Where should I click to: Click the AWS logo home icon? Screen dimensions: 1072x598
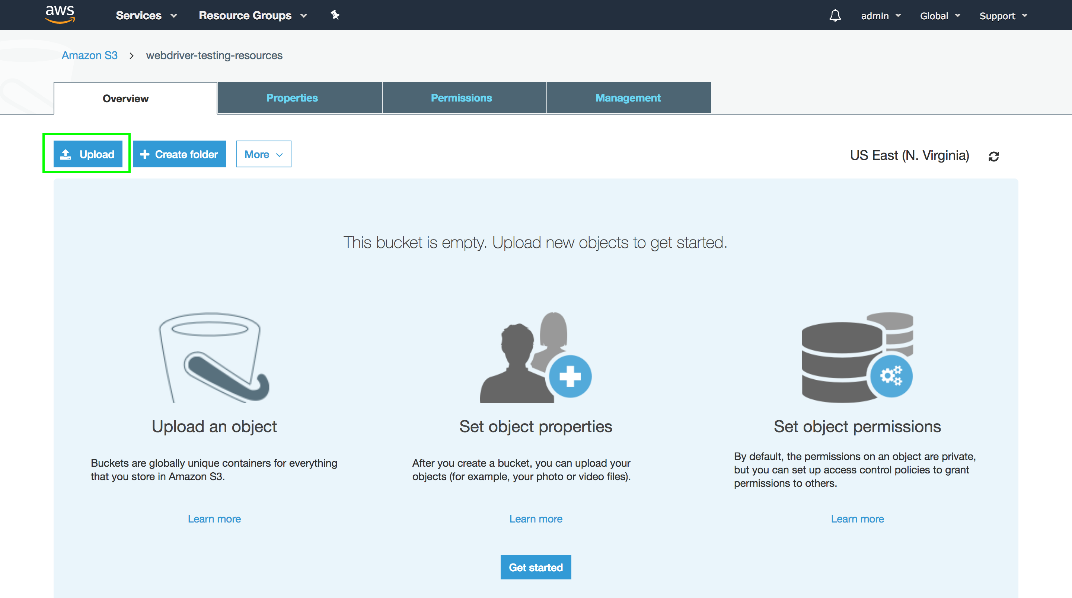[59, 15]
